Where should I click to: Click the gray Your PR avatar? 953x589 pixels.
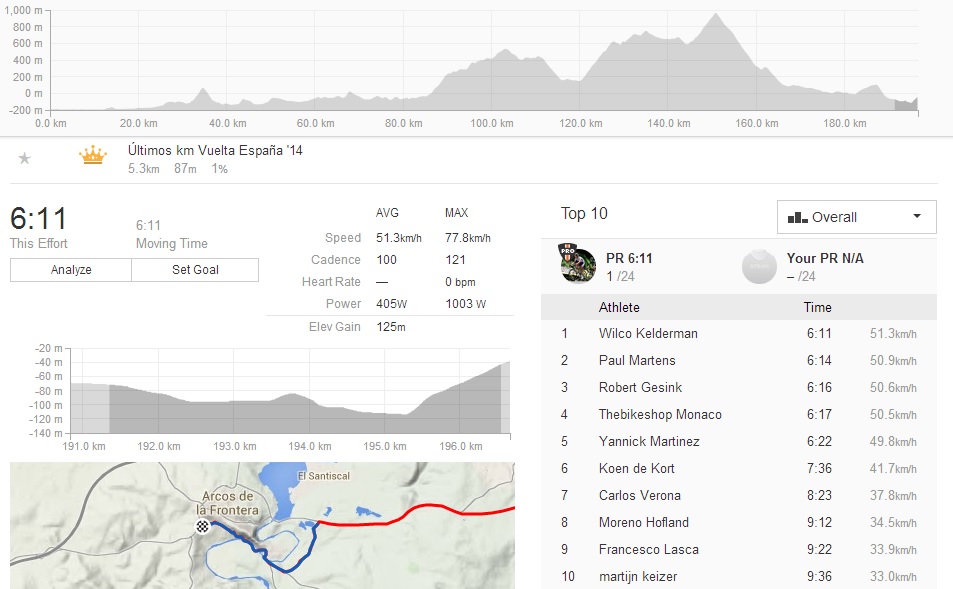pos(759,265)
